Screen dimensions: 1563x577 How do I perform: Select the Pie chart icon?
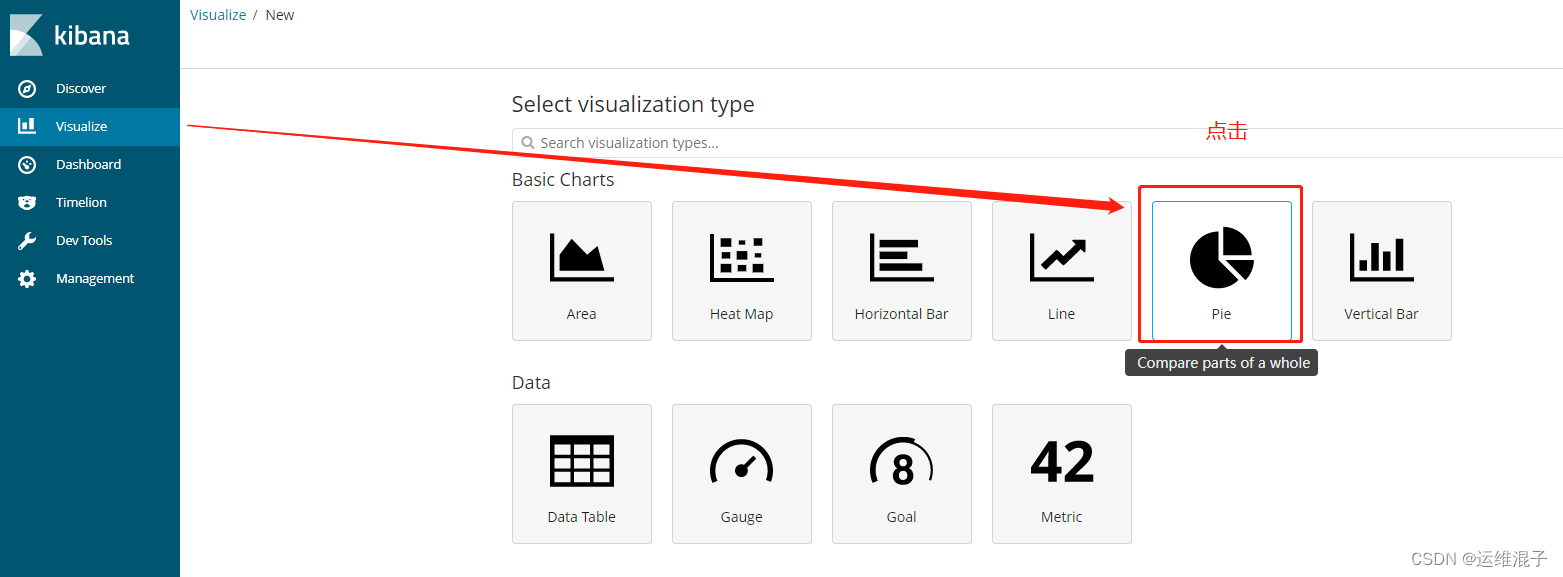(x=1222, y=257)
